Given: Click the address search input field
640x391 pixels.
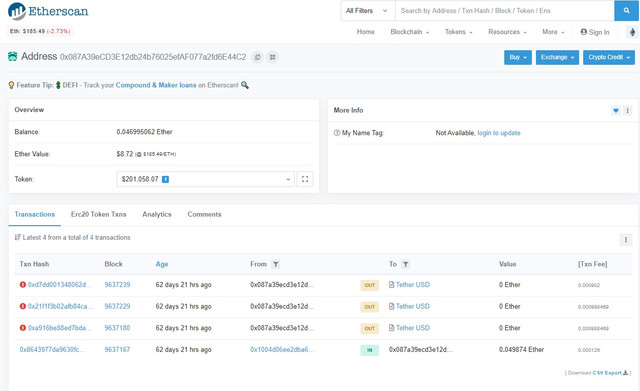Looking at the screenshot, I should click(x=504, y=11).
